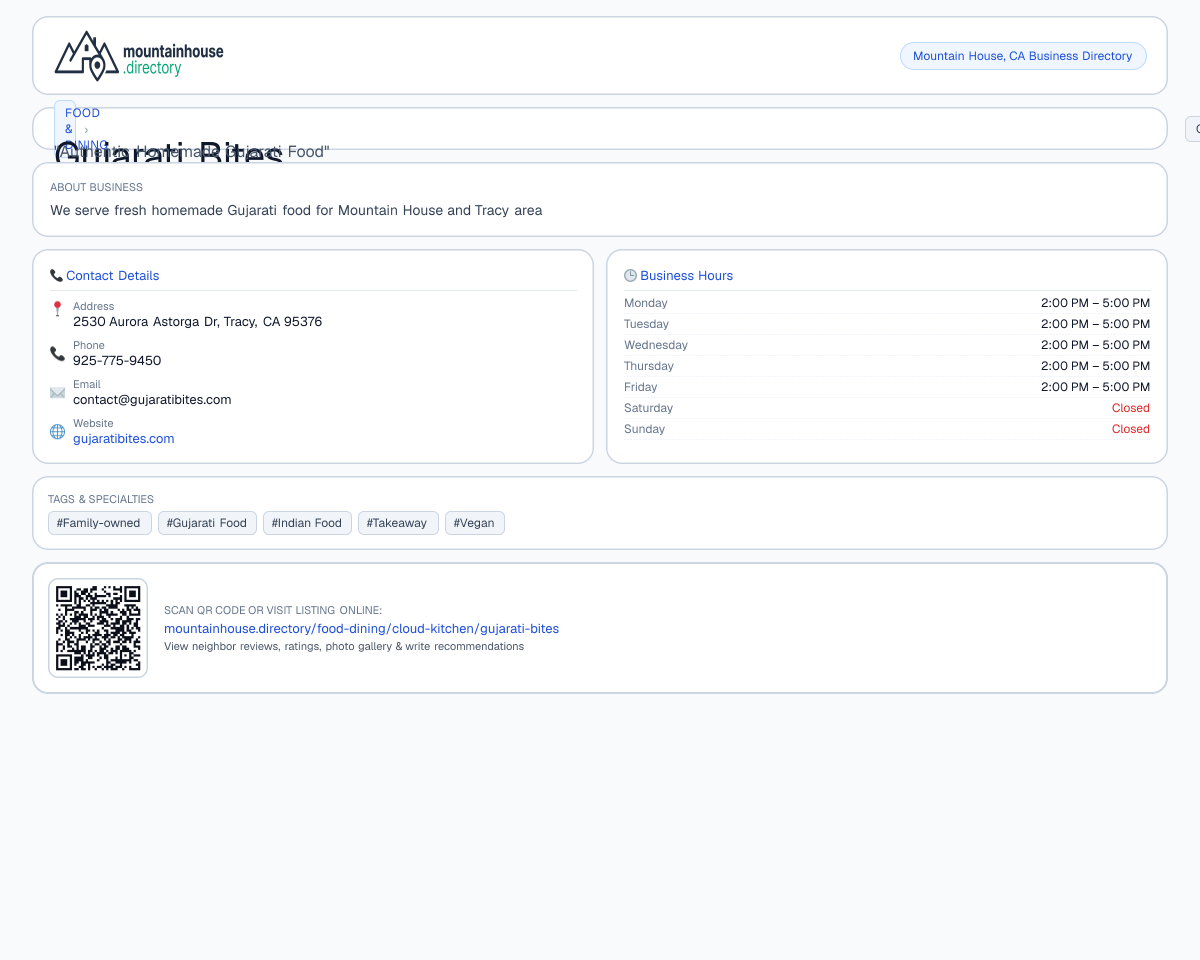Select the #Family-owned tag
The height and width of the screenshot is (960, 1200).
click(100, 523)
